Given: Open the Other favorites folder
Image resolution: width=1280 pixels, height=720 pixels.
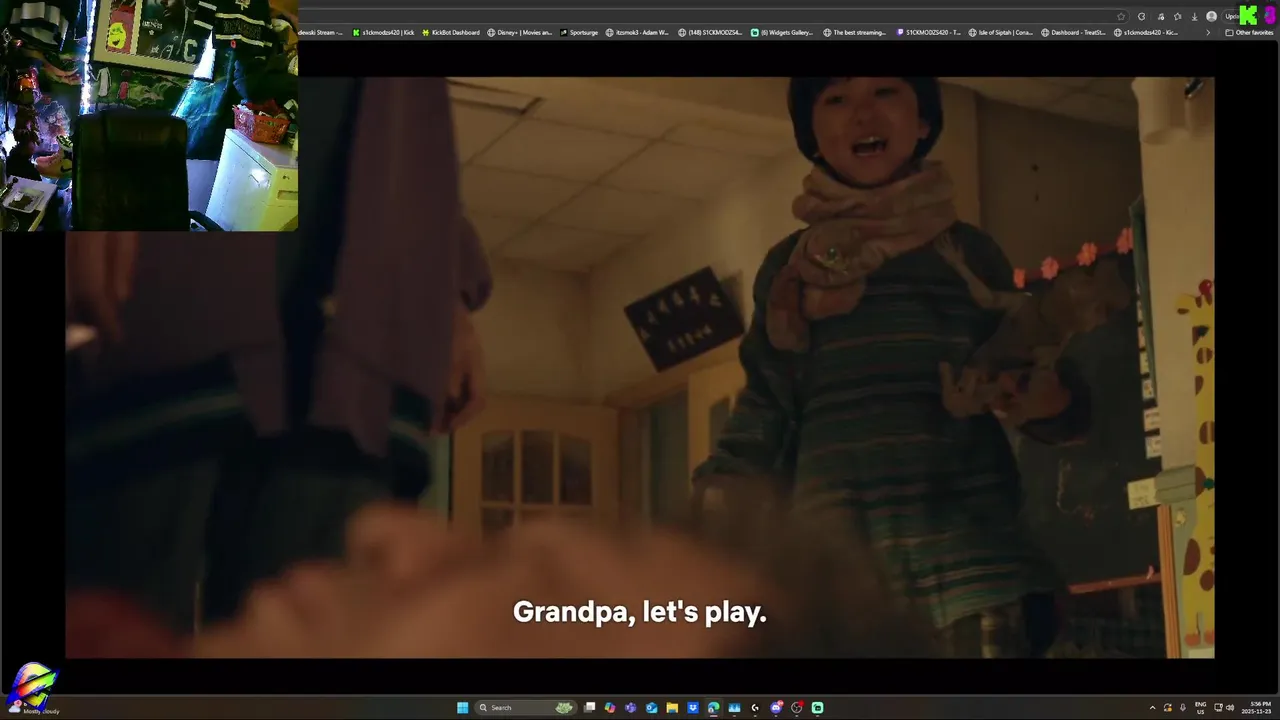Looking at the screenshot, I should [x=1250, y=32].
